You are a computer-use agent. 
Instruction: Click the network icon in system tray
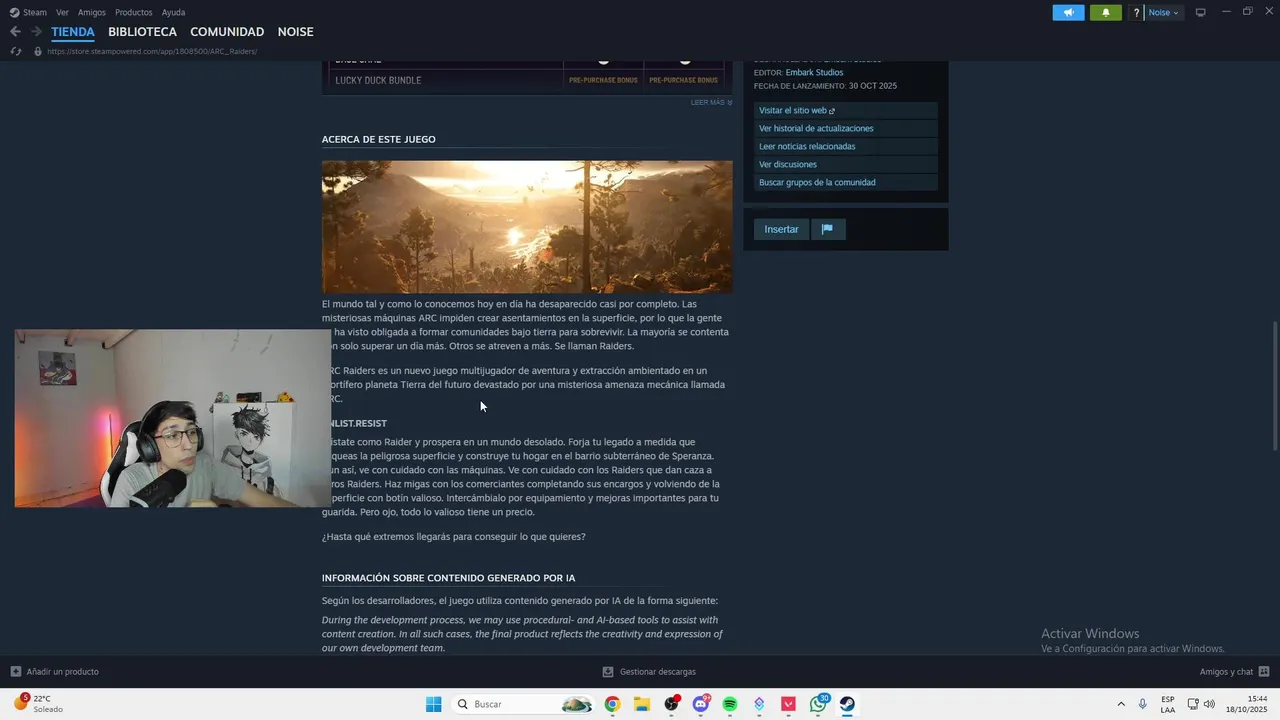(x=1192, y=704)
